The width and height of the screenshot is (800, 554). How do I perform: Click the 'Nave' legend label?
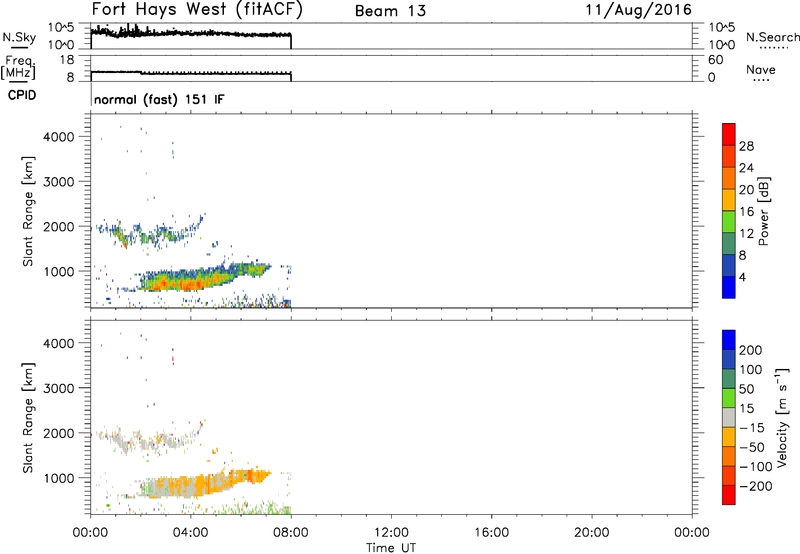point(761,70)
